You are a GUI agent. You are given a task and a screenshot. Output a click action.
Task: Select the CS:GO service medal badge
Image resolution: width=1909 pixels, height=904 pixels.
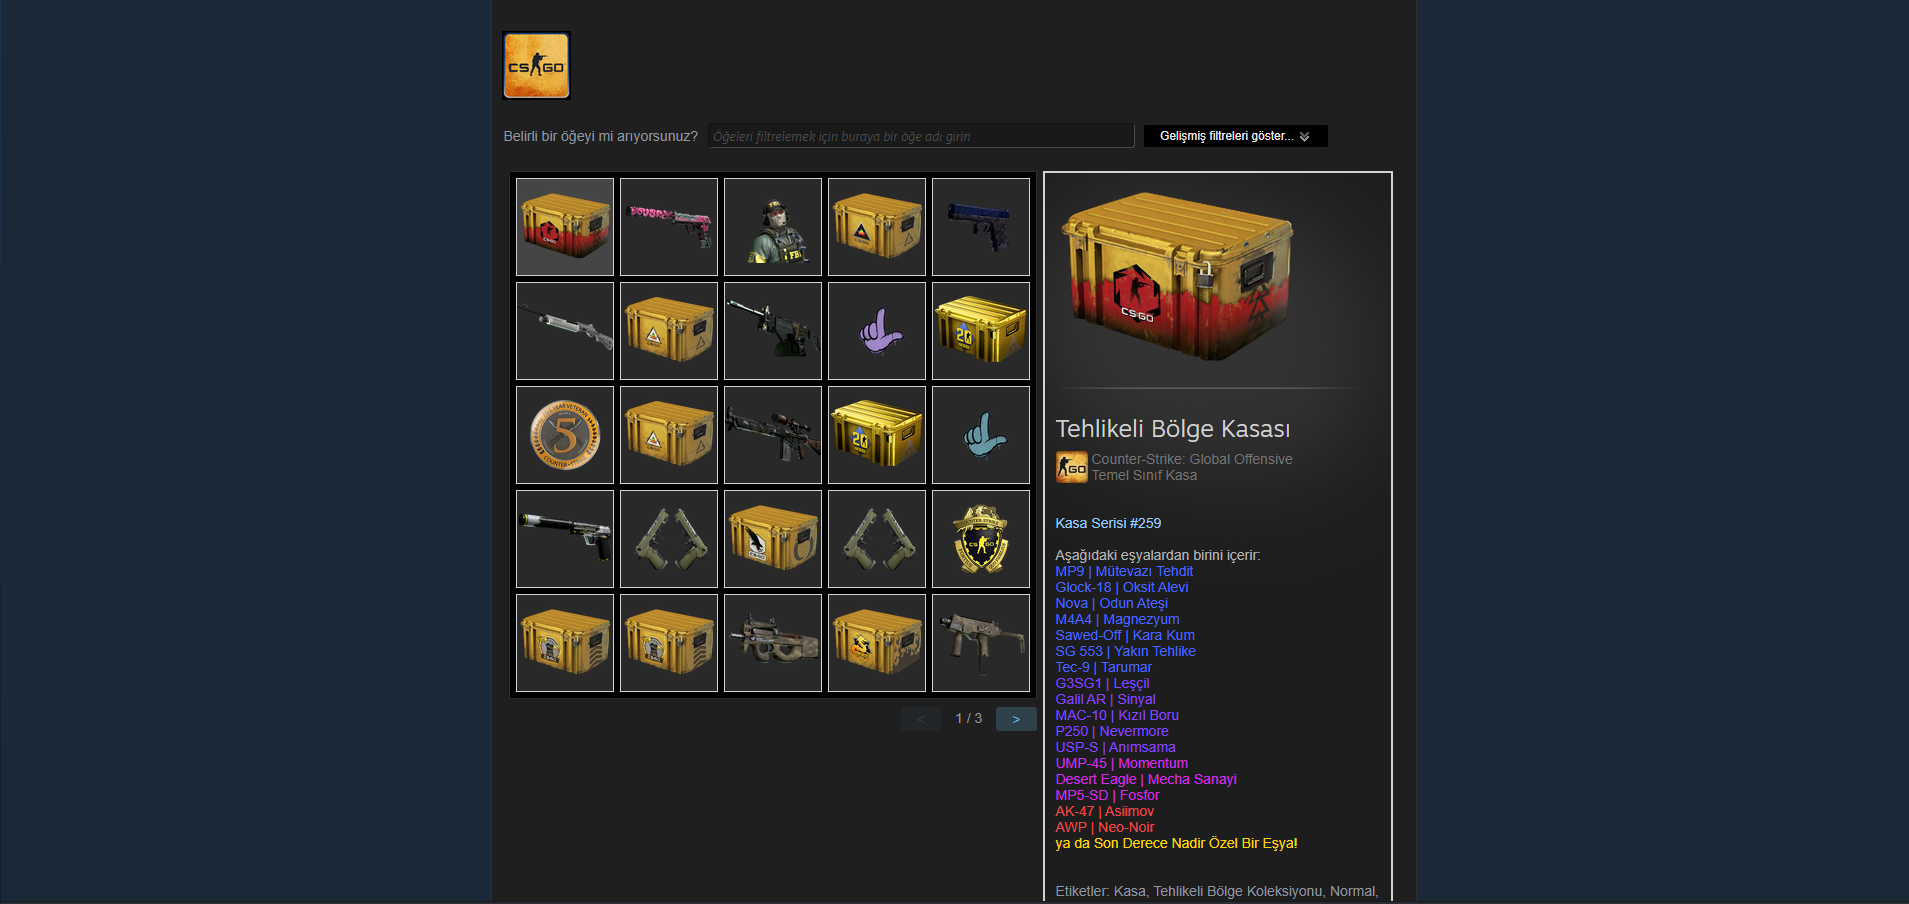981,539
